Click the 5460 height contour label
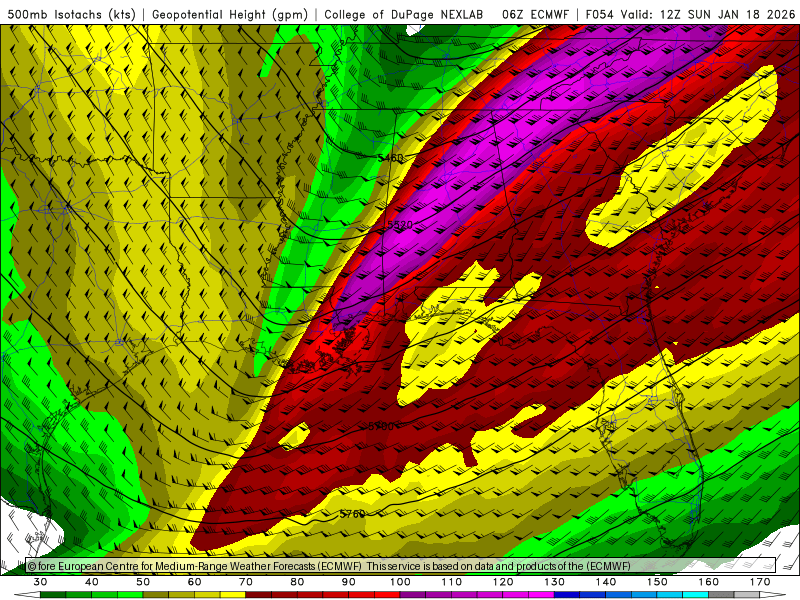The height and width of the screenshot is (600, 800). [390, 158]
